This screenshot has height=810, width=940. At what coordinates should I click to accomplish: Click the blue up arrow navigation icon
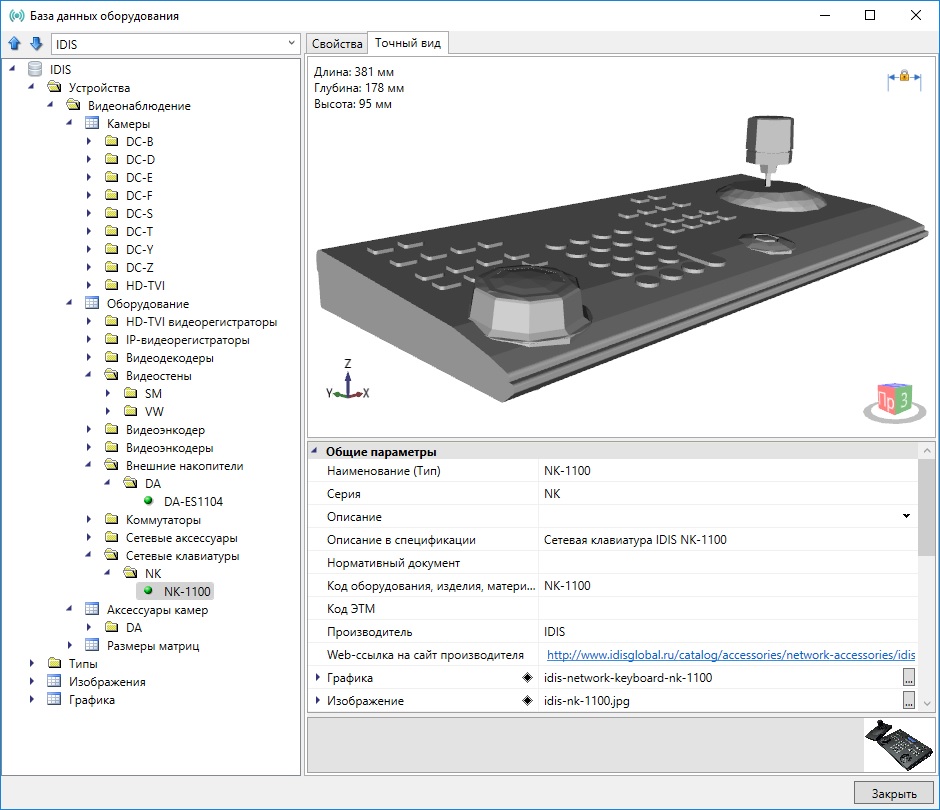pos(14,44)
